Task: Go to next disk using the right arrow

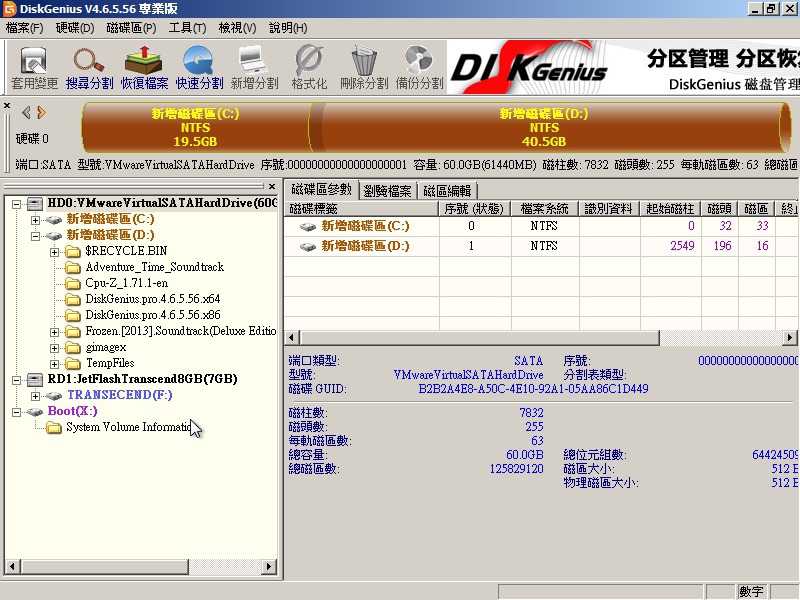Action: click(x=42, y=113)
